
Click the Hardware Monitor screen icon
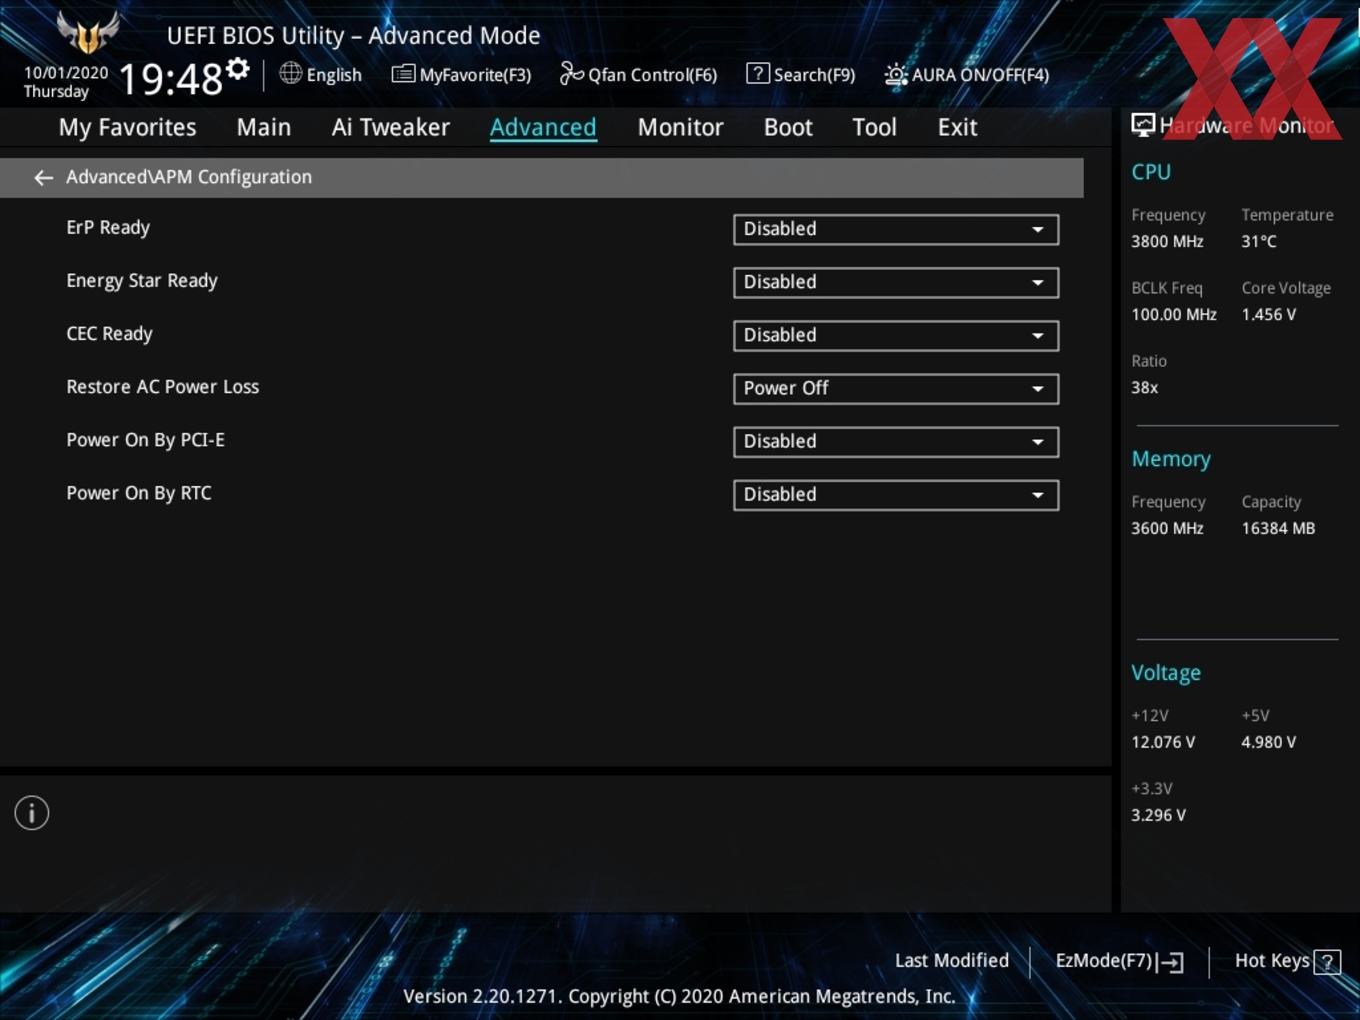(x=1143, y=125)
